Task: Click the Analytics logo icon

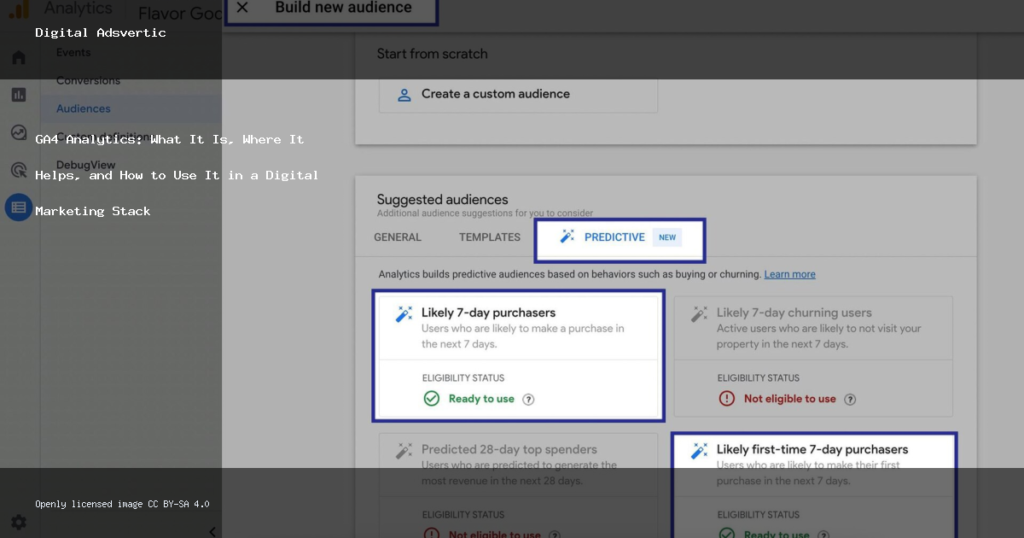Action: 18,9
